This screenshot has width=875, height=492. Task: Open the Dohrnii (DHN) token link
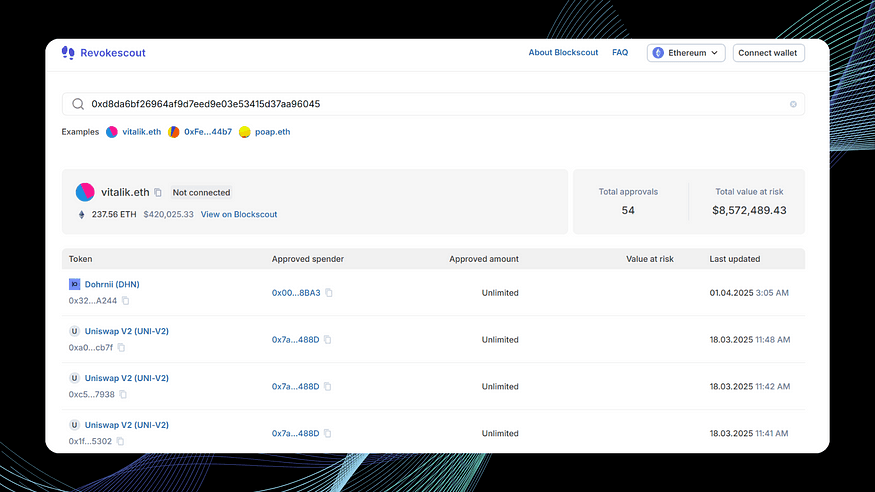point(112,284)
